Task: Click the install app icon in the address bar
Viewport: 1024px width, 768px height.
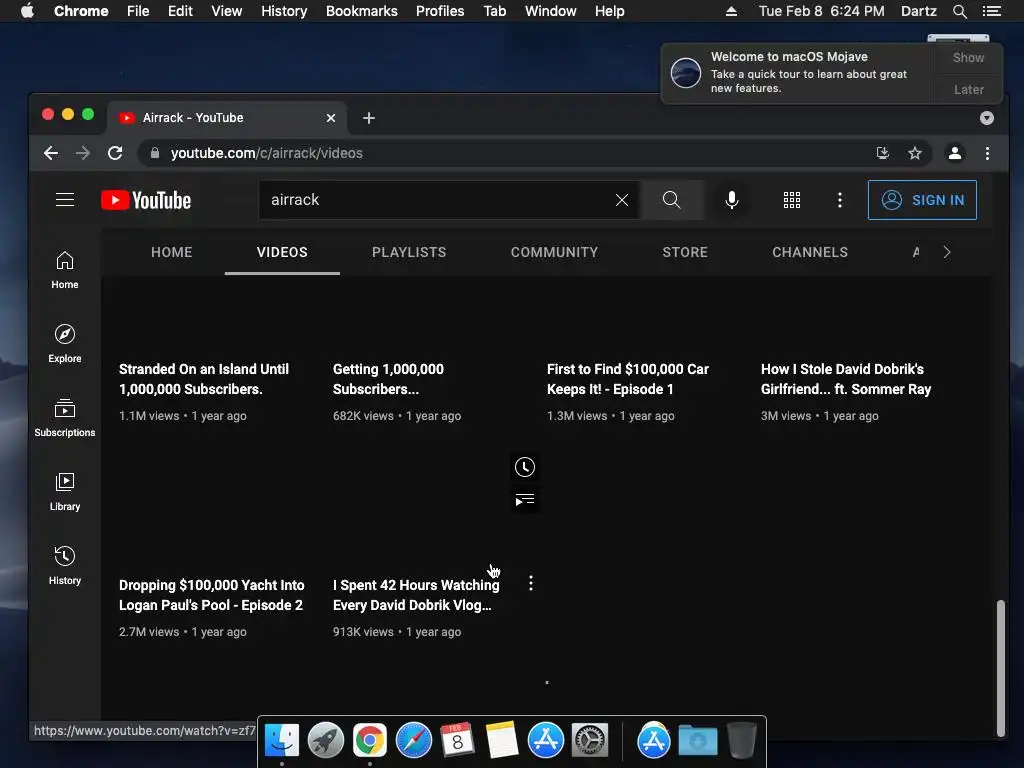Action: (883, 153)
